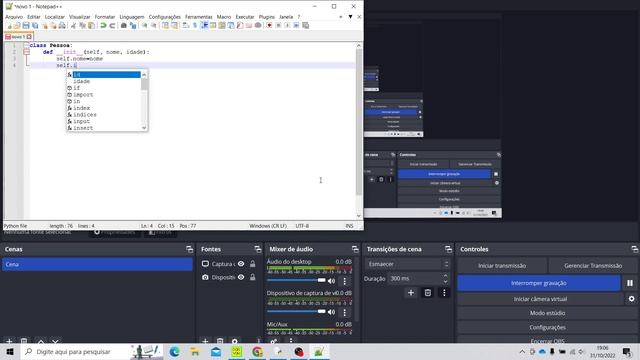
Task: Open the Arquivo menu in Notepad++
Action: point(14,17)
